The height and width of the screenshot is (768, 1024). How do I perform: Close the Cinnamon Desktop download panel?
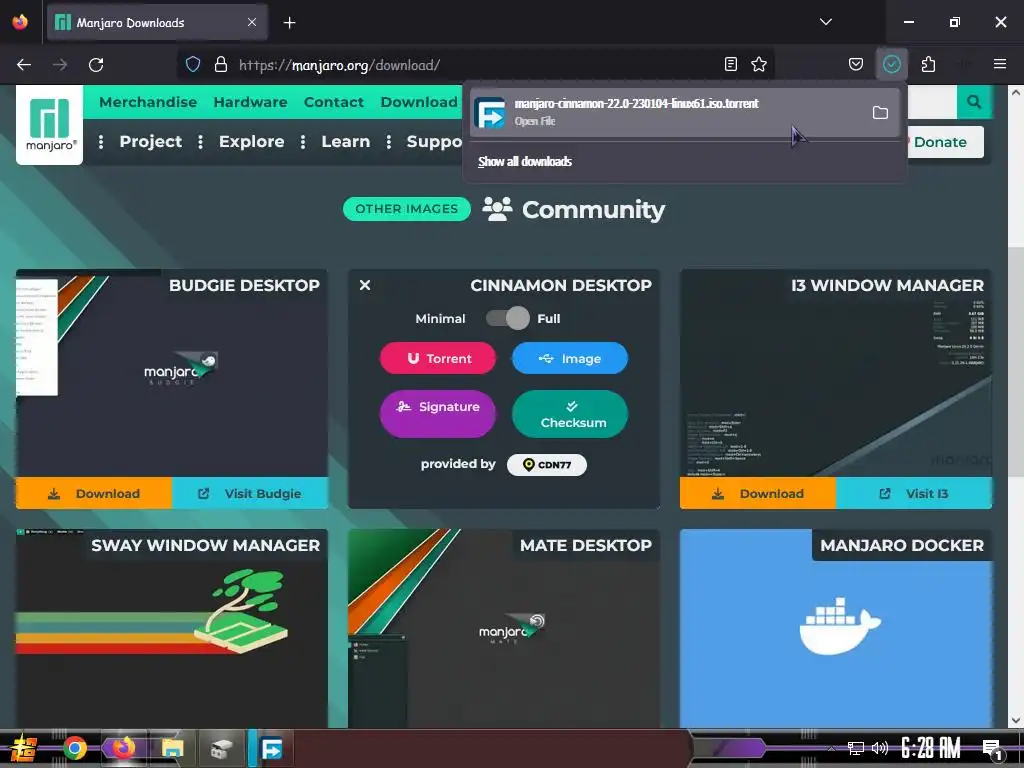pos(365,285)
